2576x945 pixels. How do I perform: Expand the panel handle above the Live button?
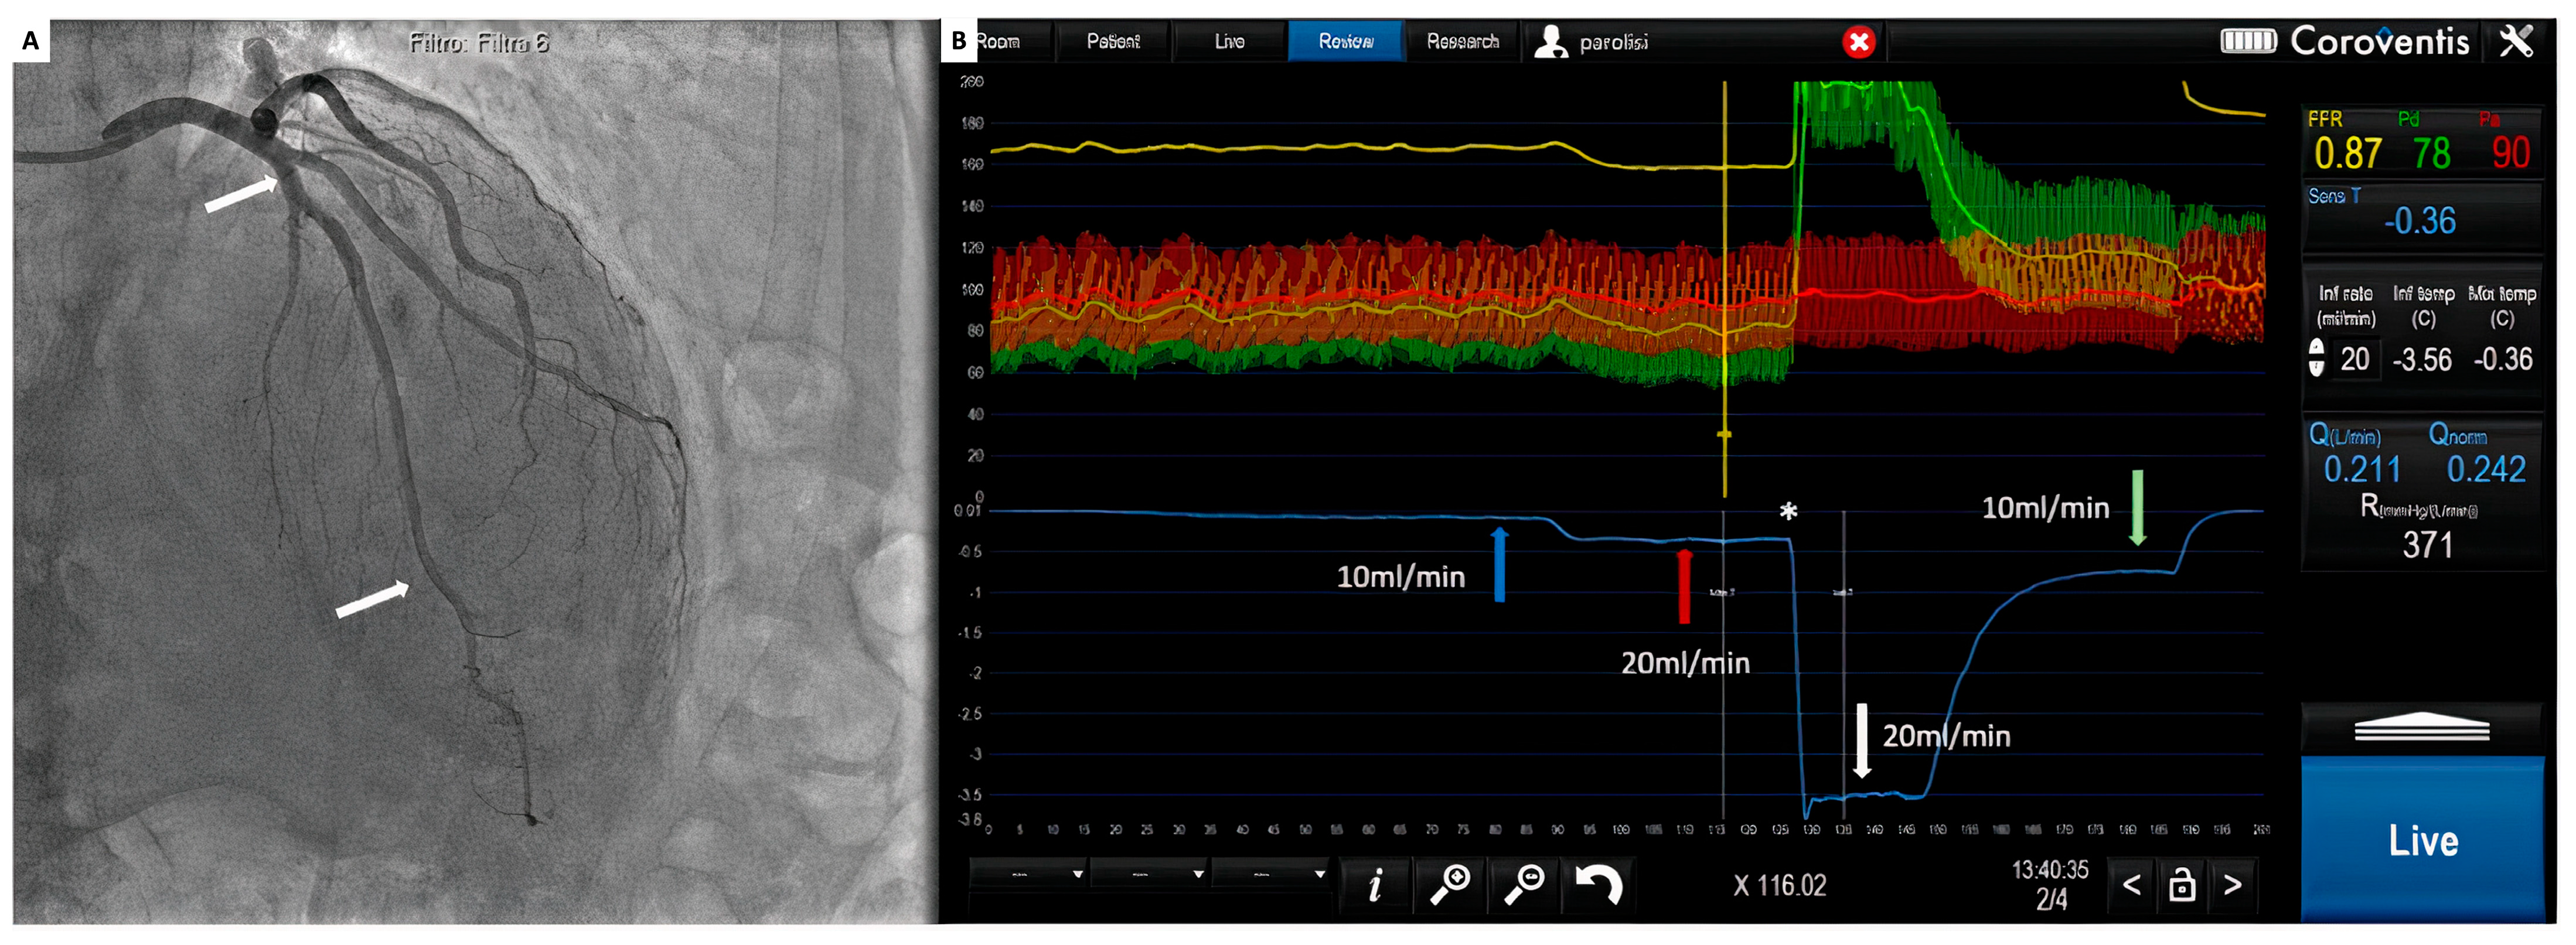2421,728
